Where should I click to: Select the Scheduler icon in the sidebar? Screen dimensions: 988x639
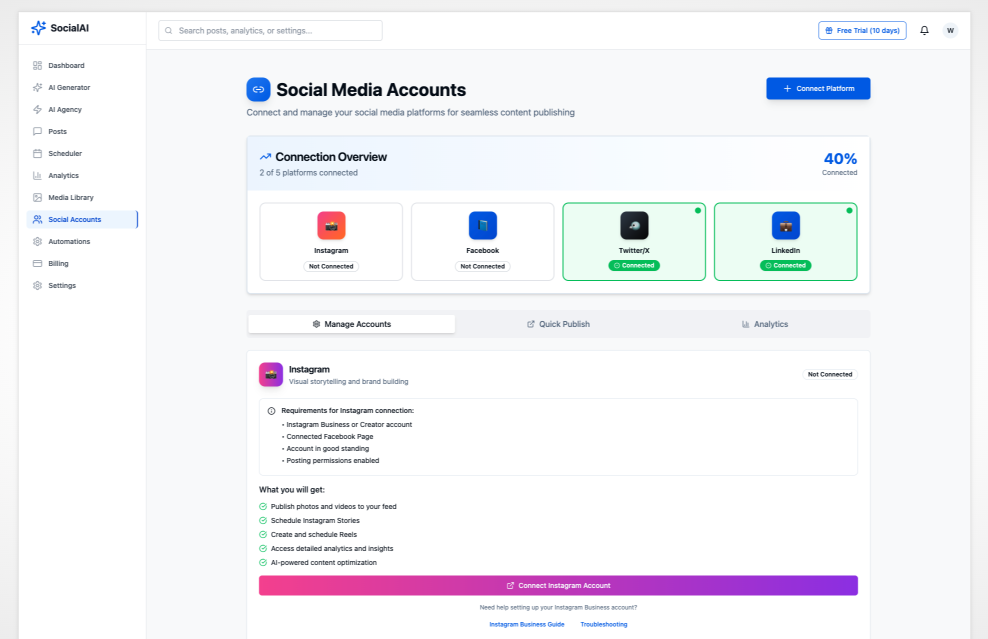pyautogui.click(x=38, y=153)
